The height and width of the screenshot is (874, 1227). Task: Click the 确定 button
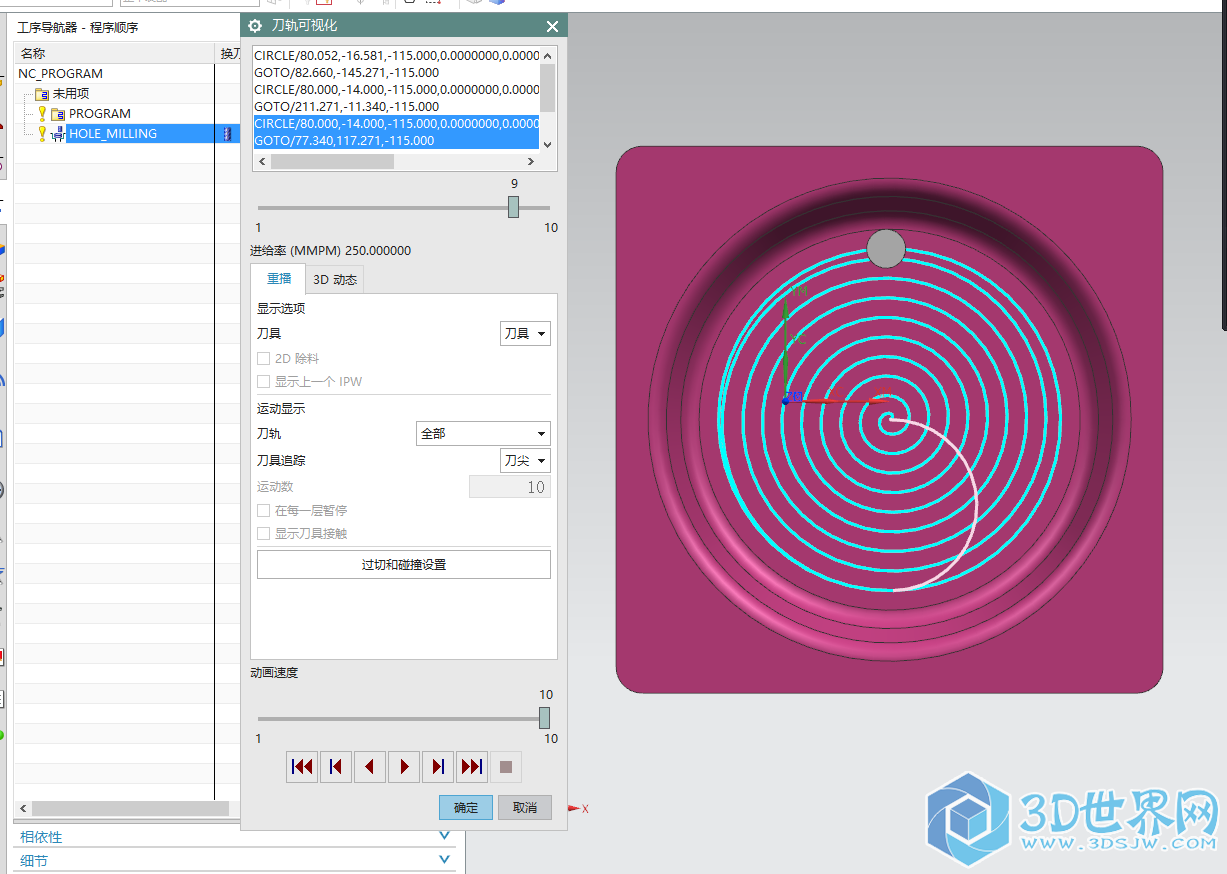click(x=466, y=808)
